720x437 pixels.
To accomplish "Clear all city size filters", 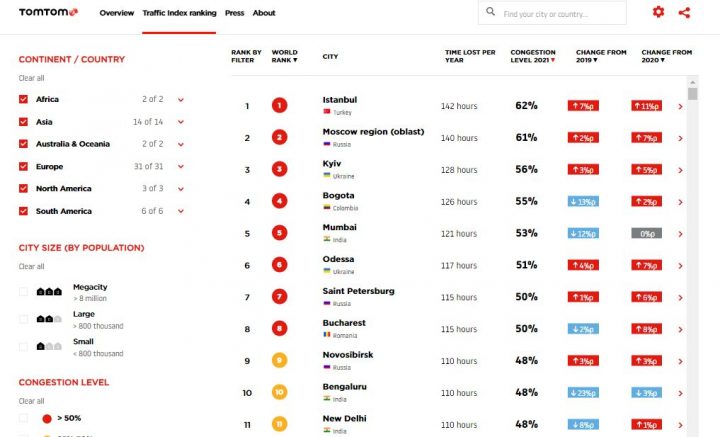I will pos(31,266).
